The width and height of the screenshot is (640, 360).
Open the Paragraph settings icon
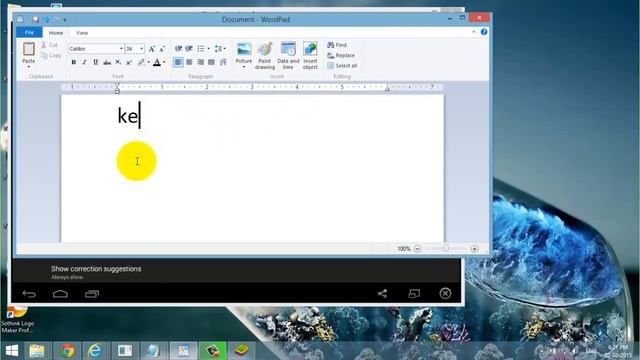pyautogui.click(x=223, y=62)
